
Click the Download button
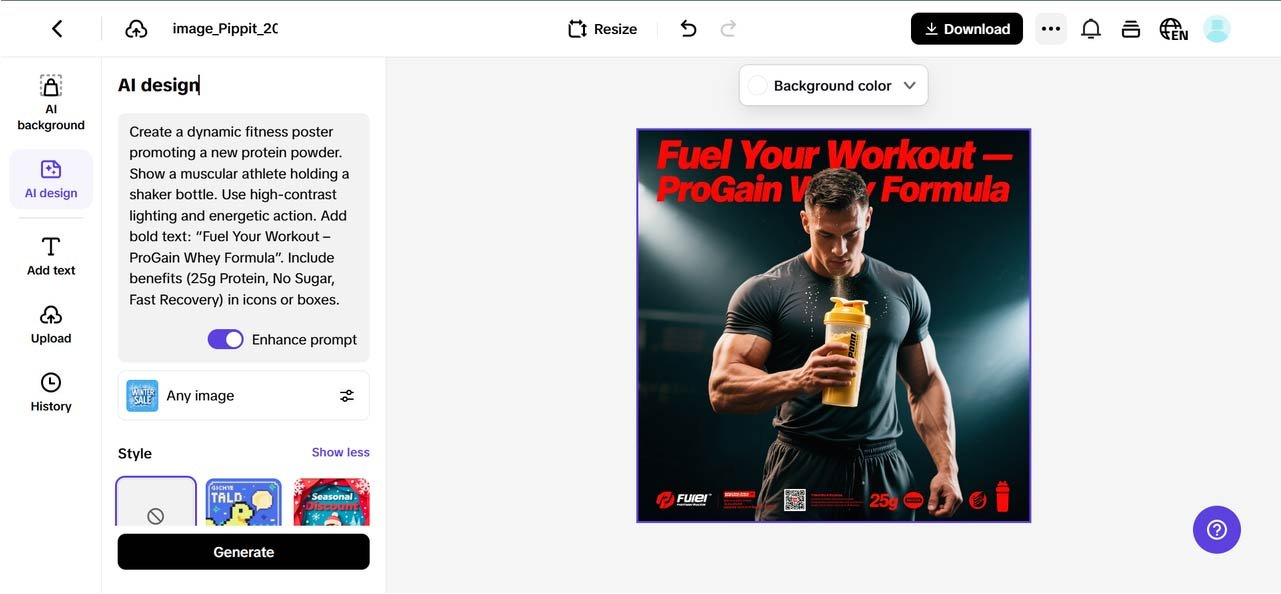pyautogui.click(x=966, y=29)
